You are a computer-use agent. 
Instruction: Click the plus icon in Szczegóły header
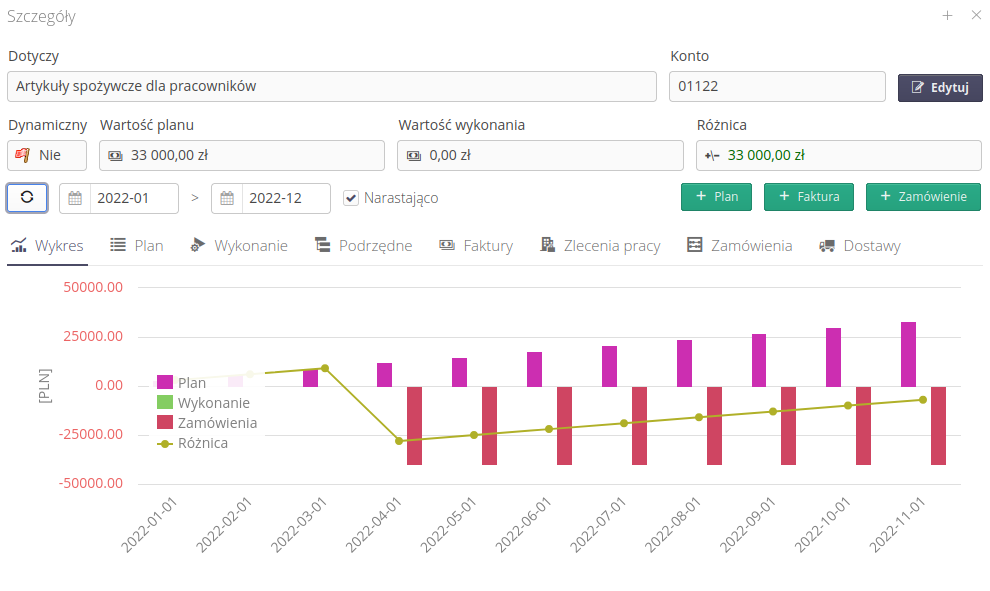pos(948,16)
